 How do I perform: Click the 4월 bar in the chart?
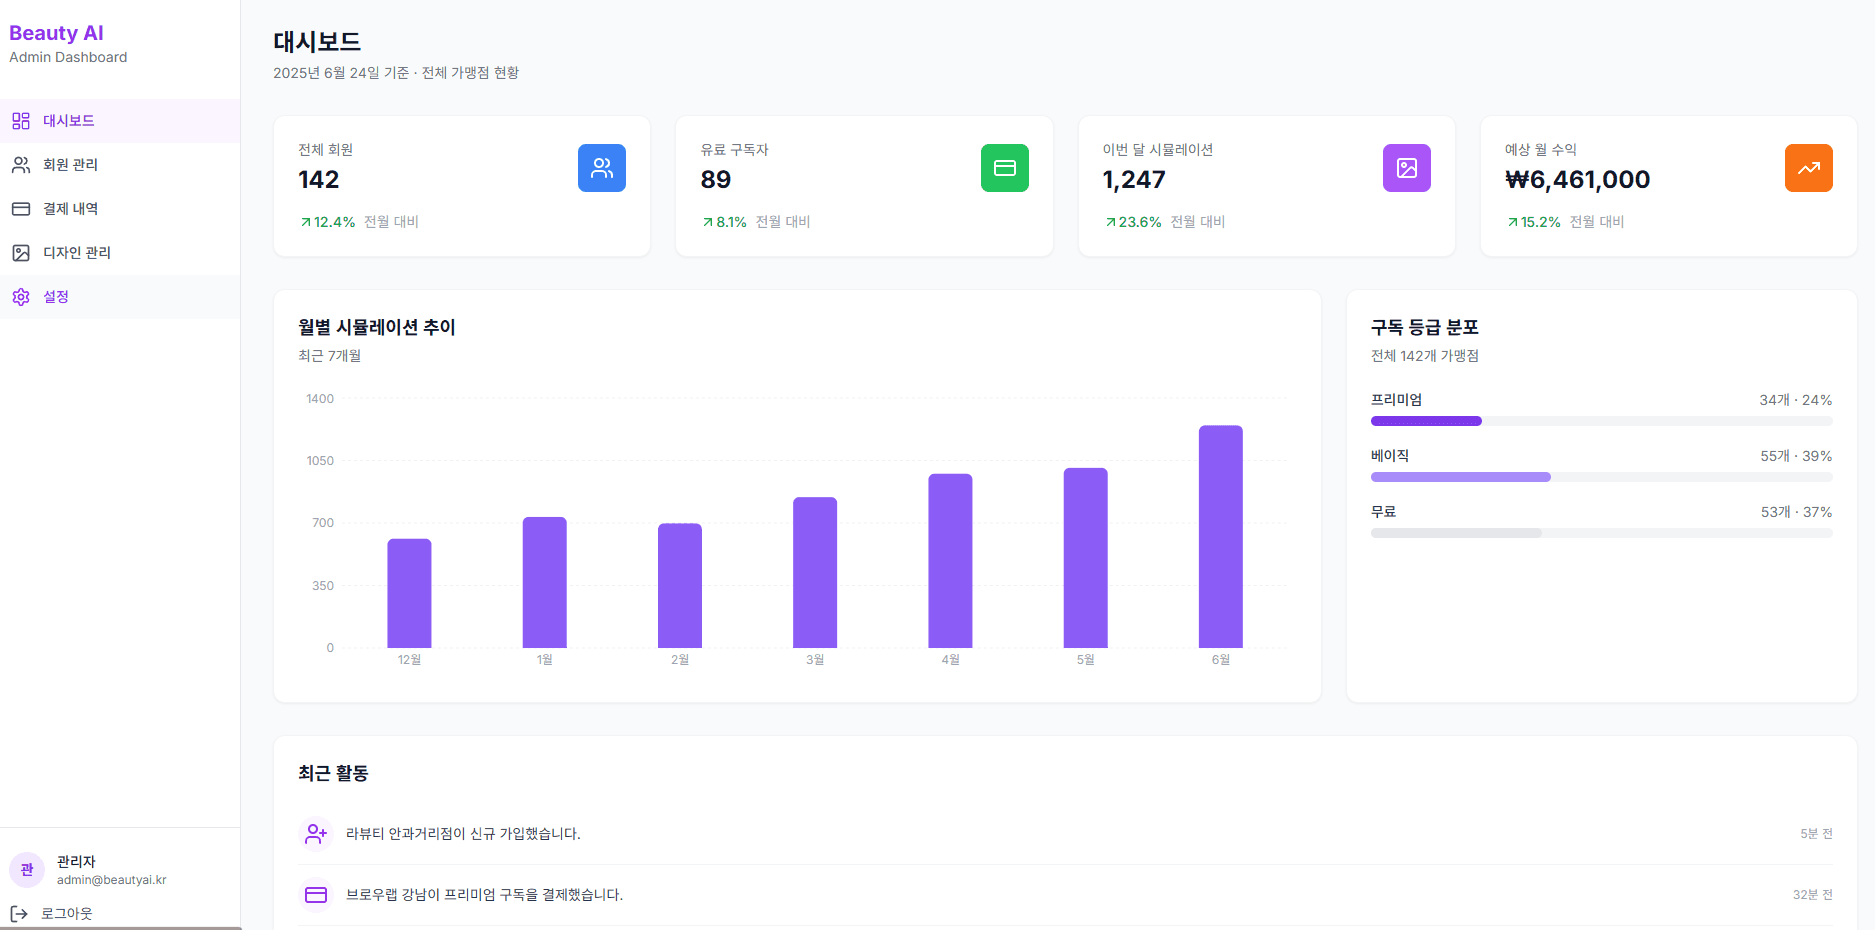pos(950,561)
